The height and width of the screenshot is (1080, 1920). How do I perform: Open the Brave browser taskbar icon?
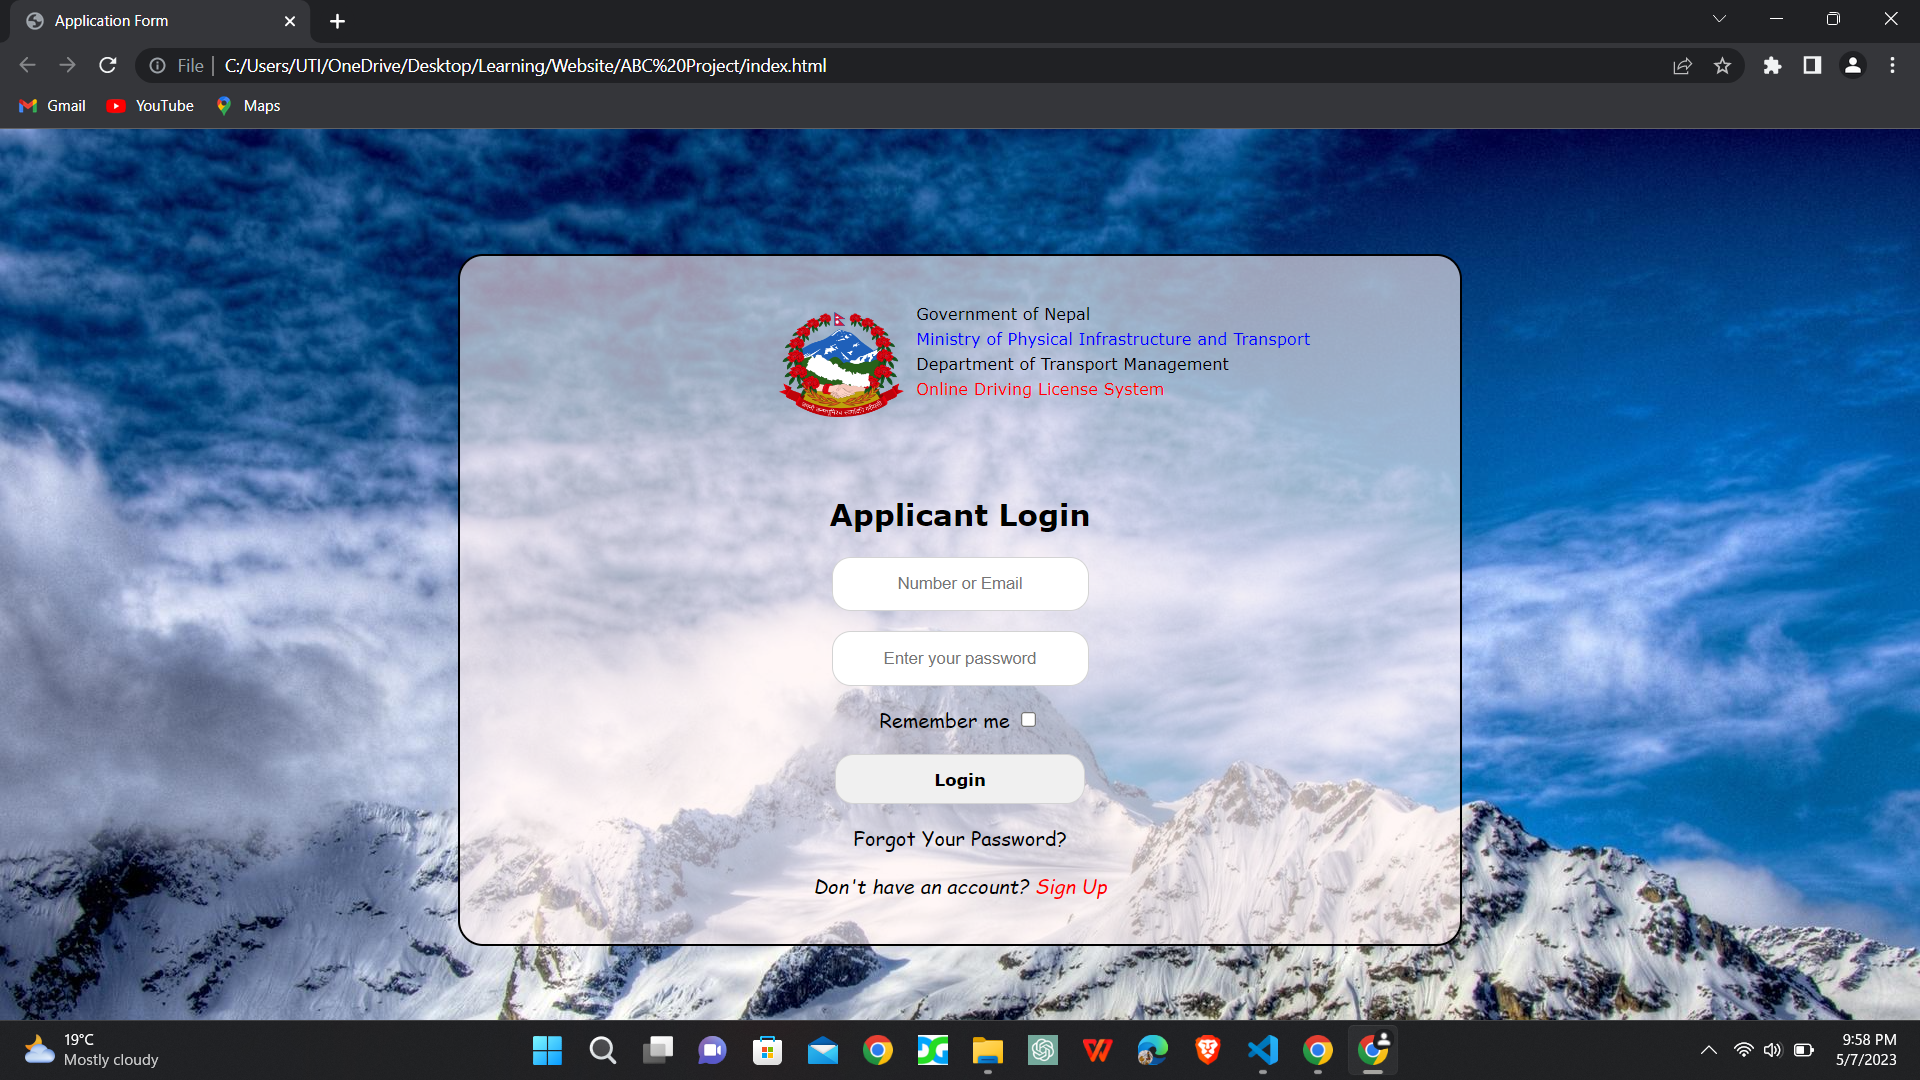(1207, 1050)
